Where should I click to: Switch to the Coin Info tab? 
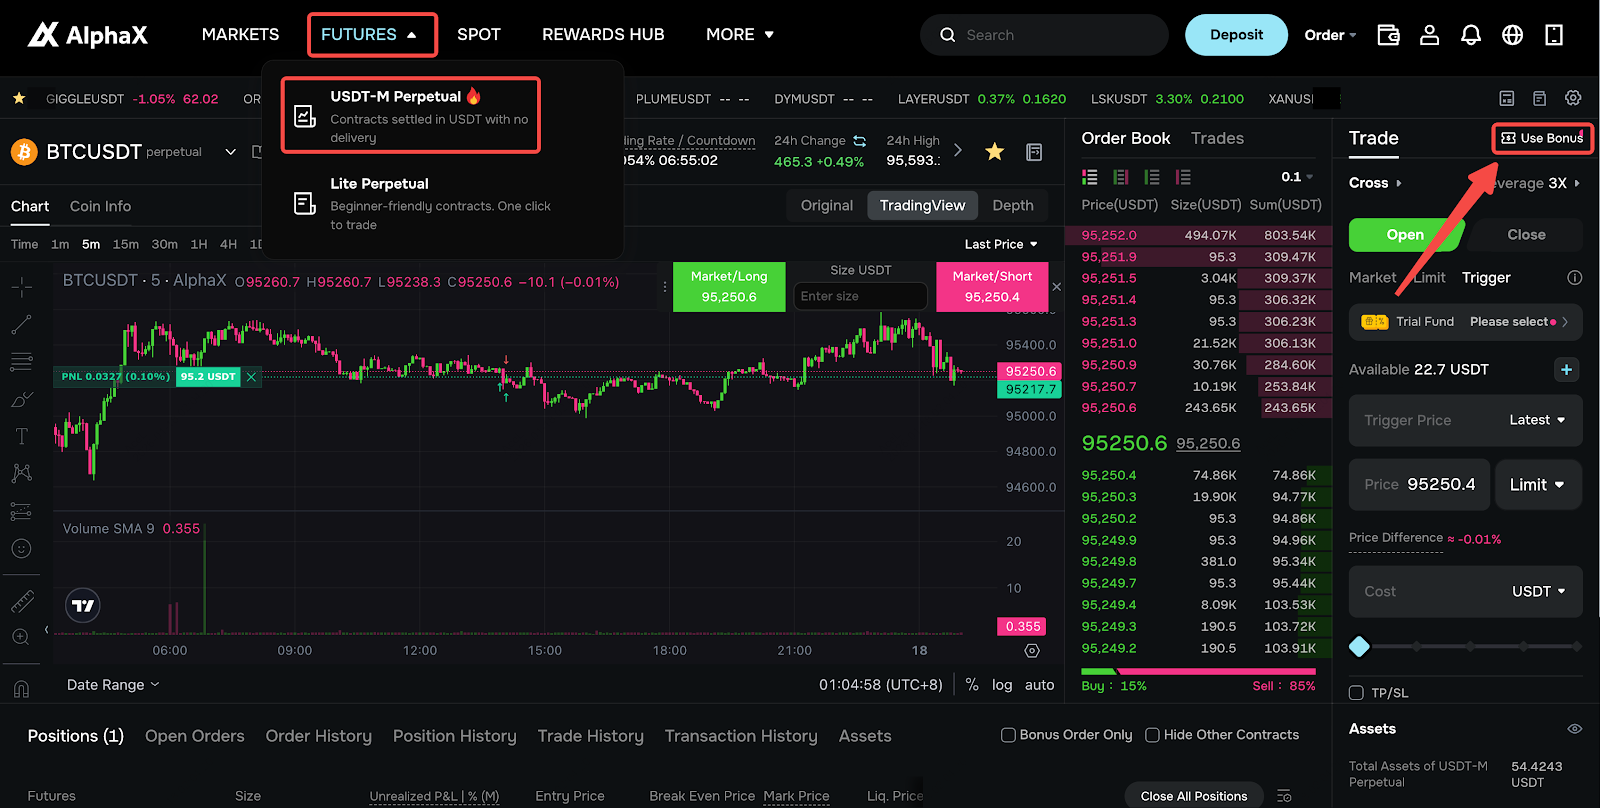click(x=100, y=206)
